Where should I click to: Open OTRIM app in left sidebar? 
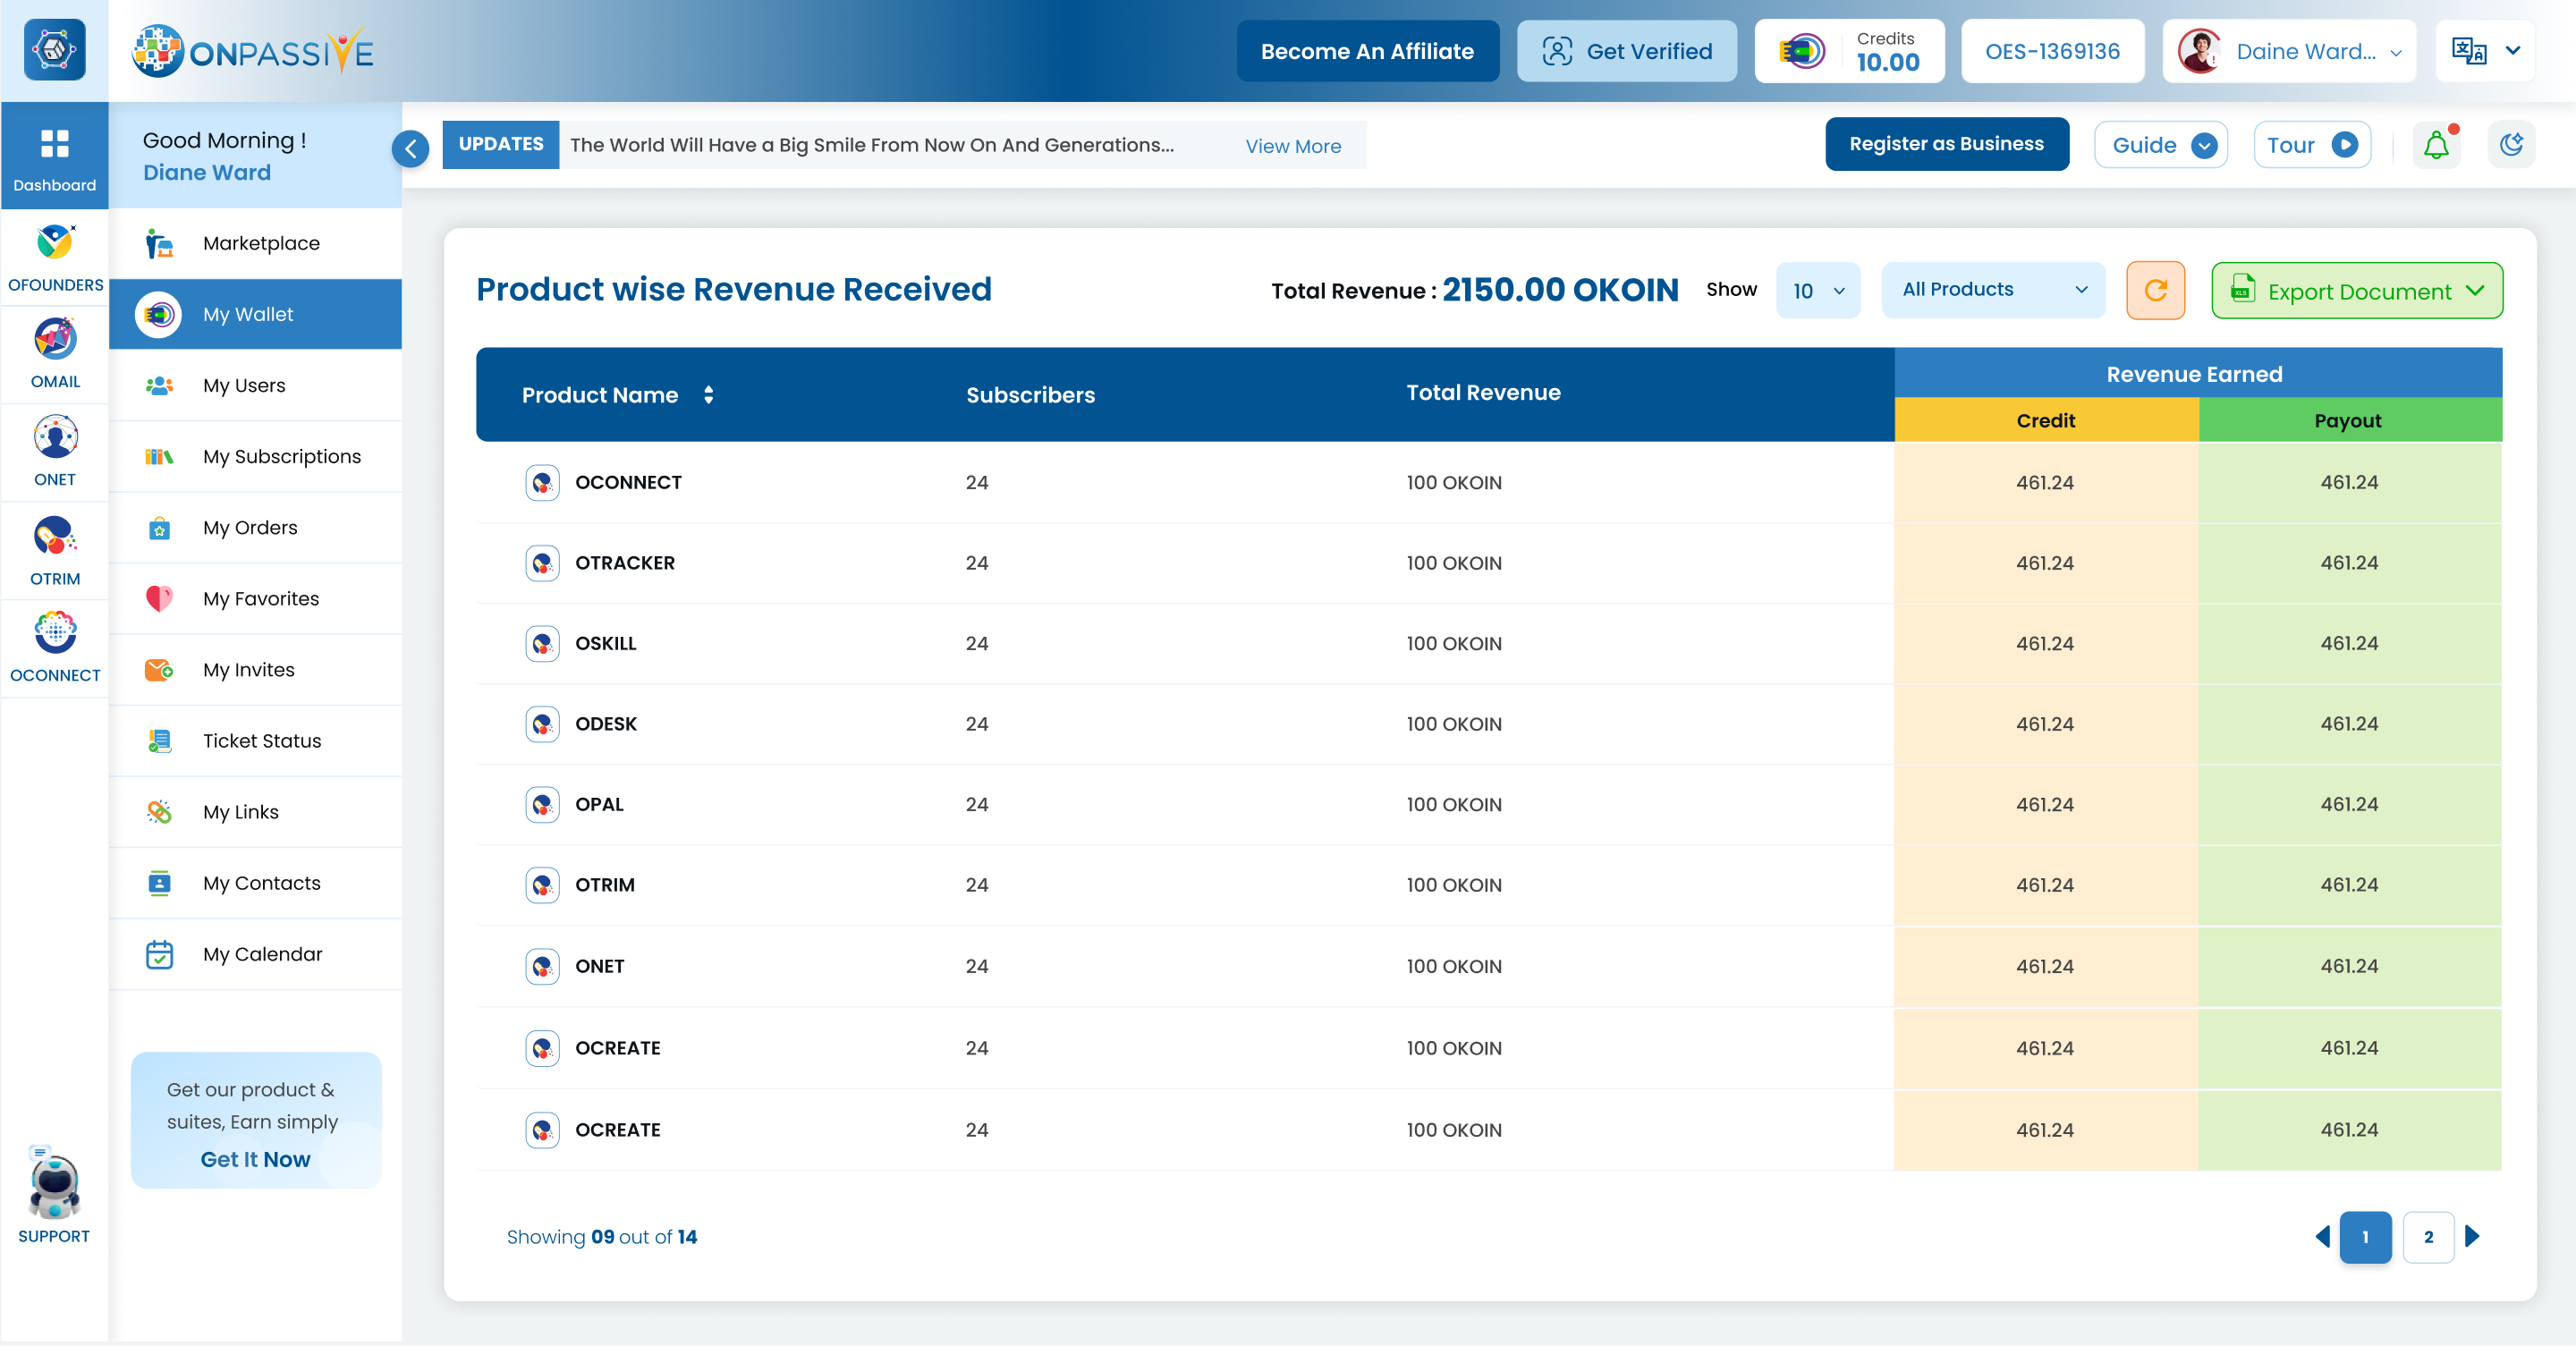click(x=55, y=549)
